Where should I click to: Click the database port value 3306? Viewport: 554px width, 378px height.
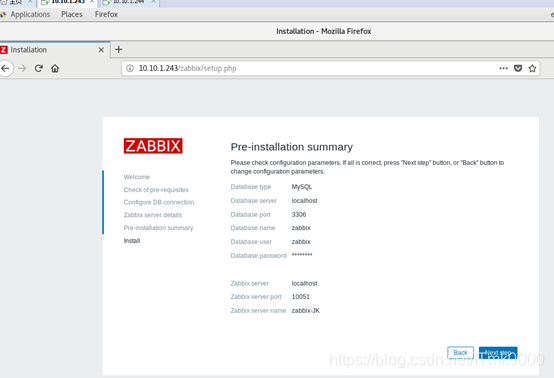[299, 214]
